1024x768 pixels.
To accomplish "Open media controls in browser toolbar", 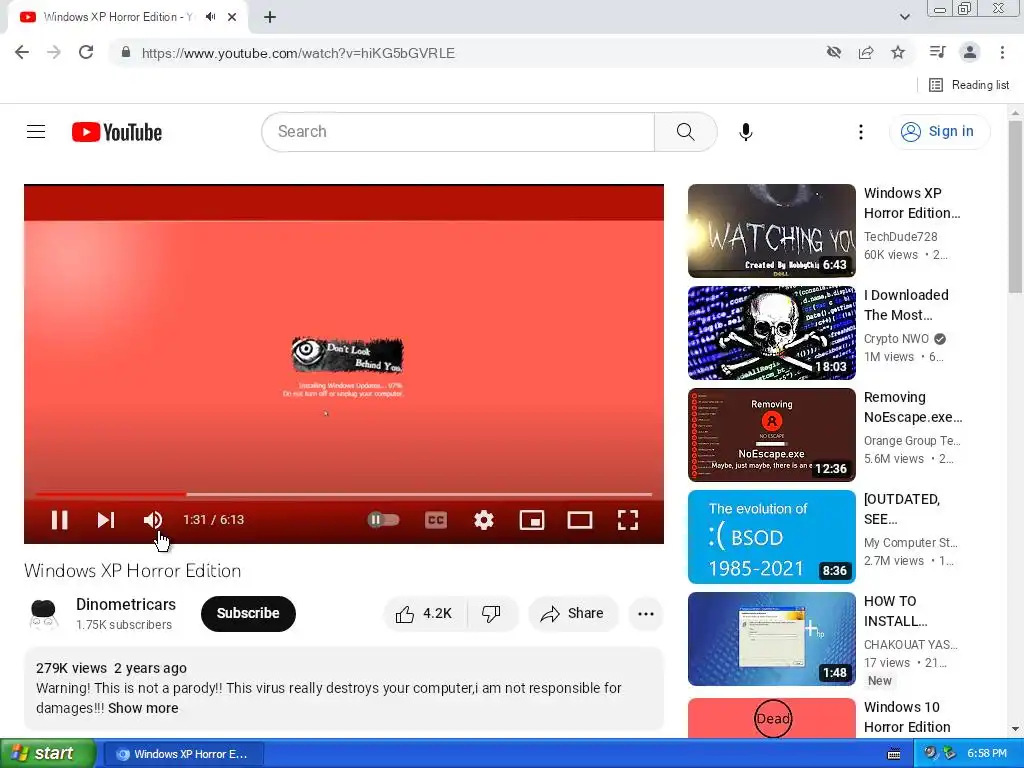I will coord(937,52).
